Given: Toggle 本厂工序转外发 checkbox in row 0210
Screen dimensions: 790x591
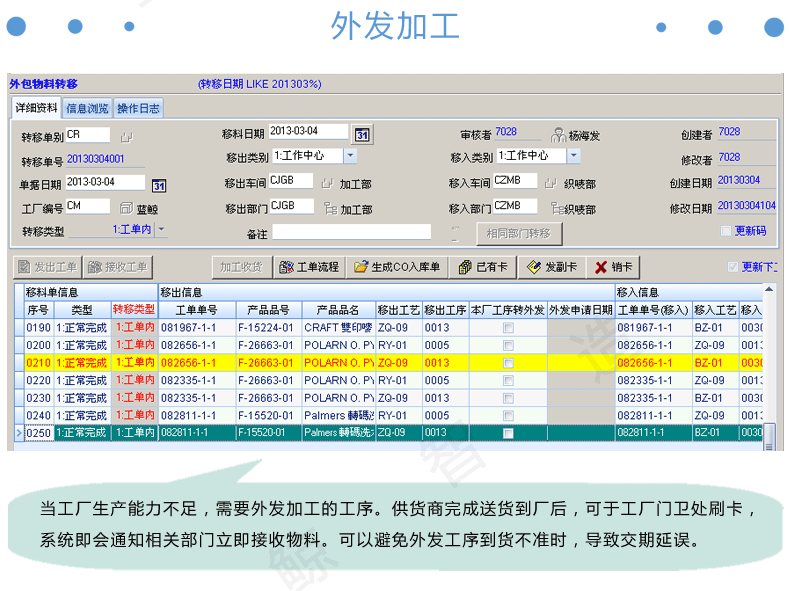Looking at the screenshot, I should coord(508,363).
